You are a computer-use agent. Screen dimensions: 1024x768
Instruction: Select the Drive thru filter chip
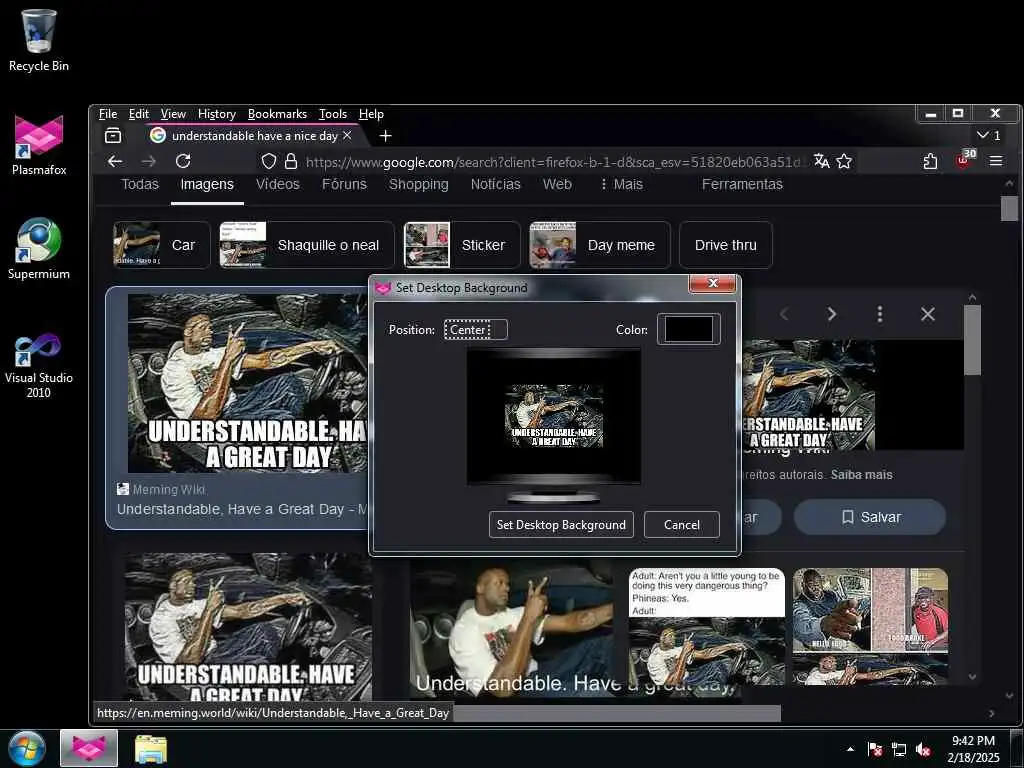726,245
